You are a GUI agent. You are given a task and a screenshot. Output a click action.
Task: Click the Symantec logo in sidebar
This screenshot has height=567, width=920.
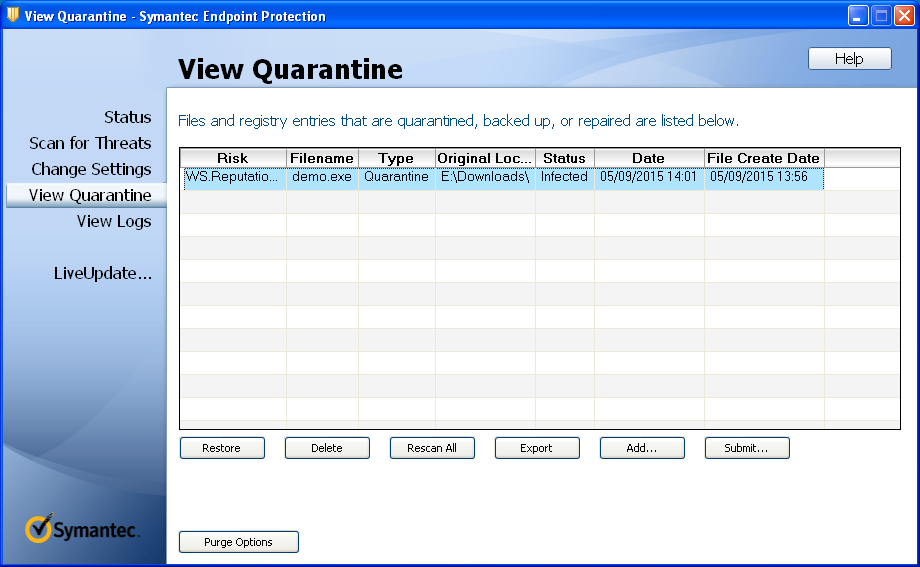pos(82,528)
